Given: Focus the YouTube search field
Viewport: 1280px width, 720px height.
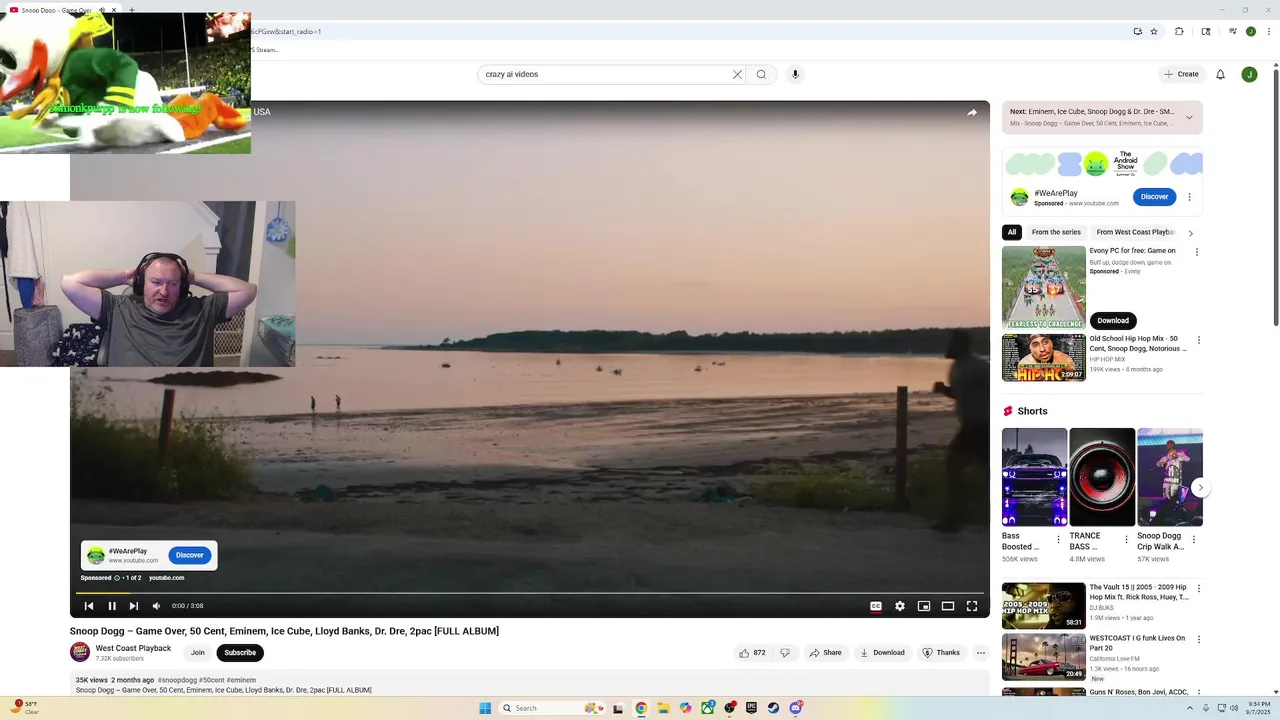Looking at the screenshot, I should pyautogui.click(x=606, y=74).
